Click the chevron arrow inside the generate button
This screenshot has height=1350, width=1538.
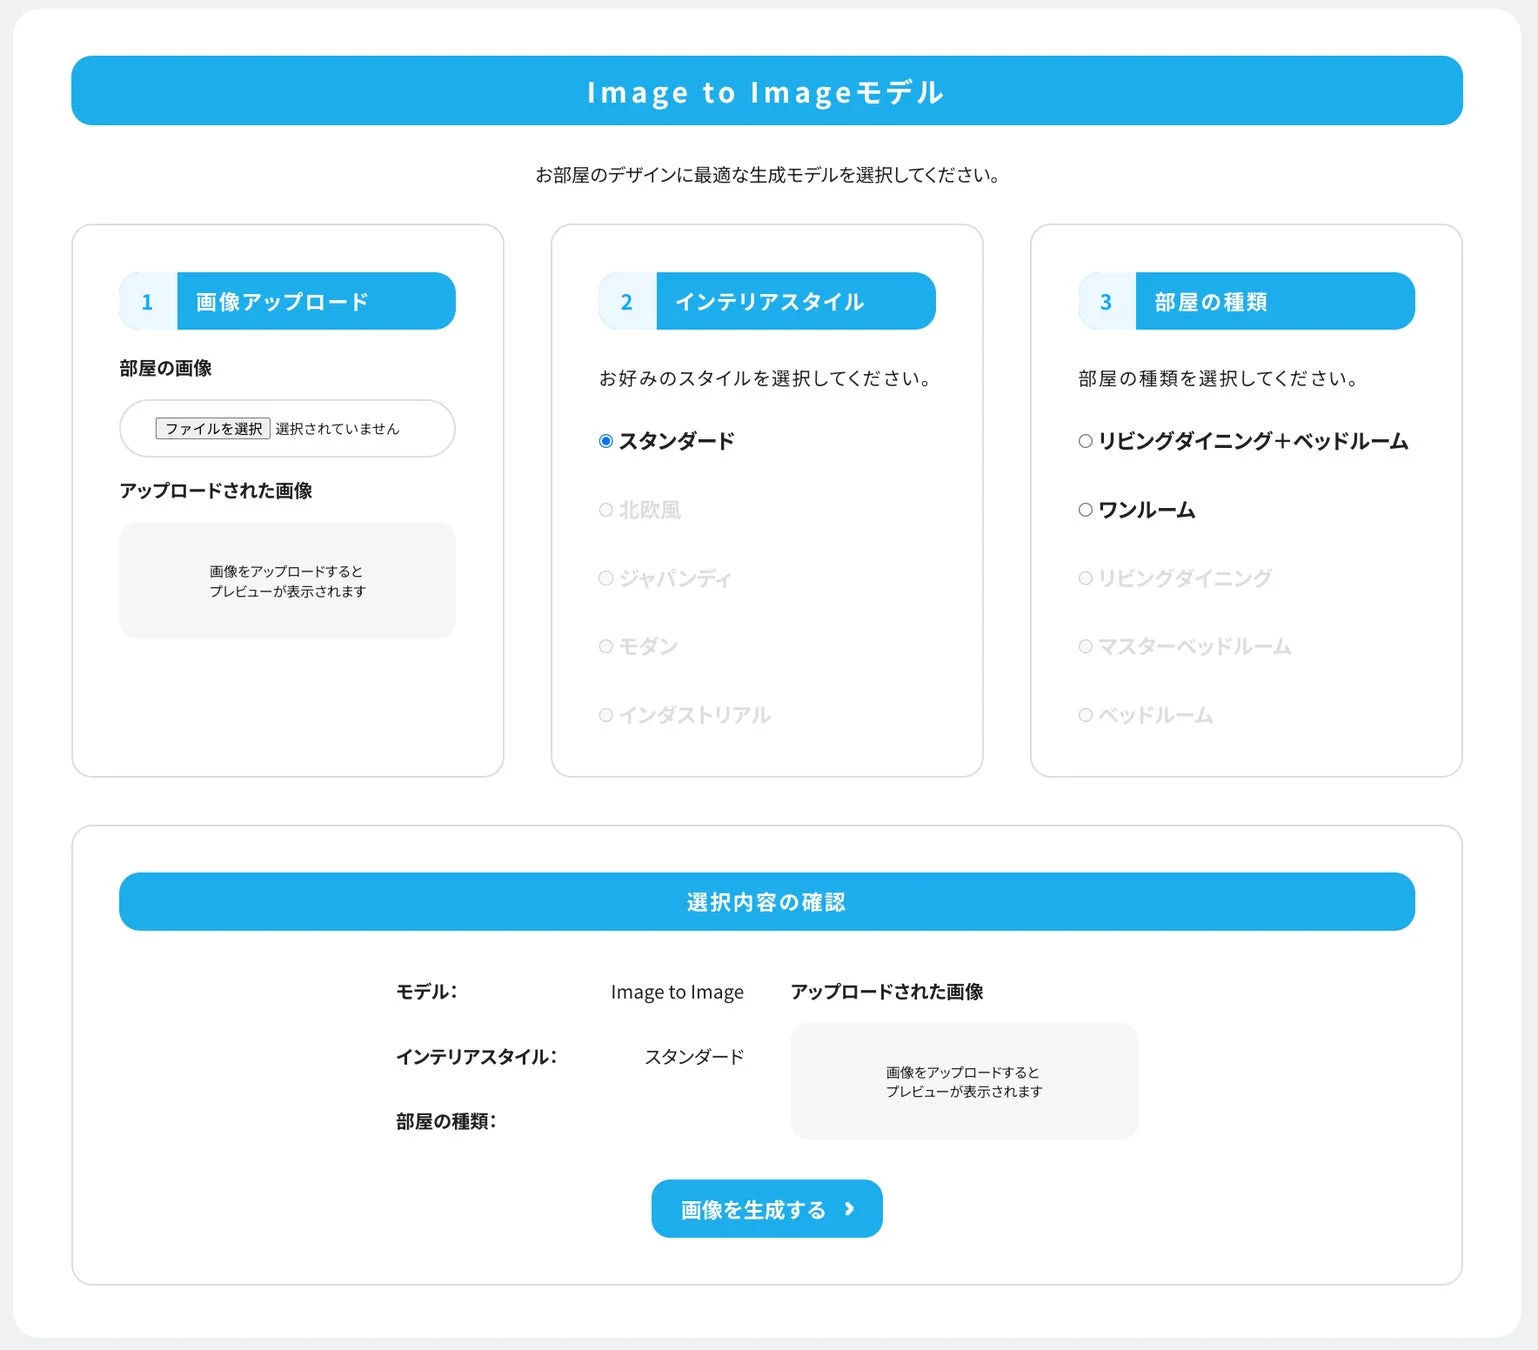click(849, 1208)
